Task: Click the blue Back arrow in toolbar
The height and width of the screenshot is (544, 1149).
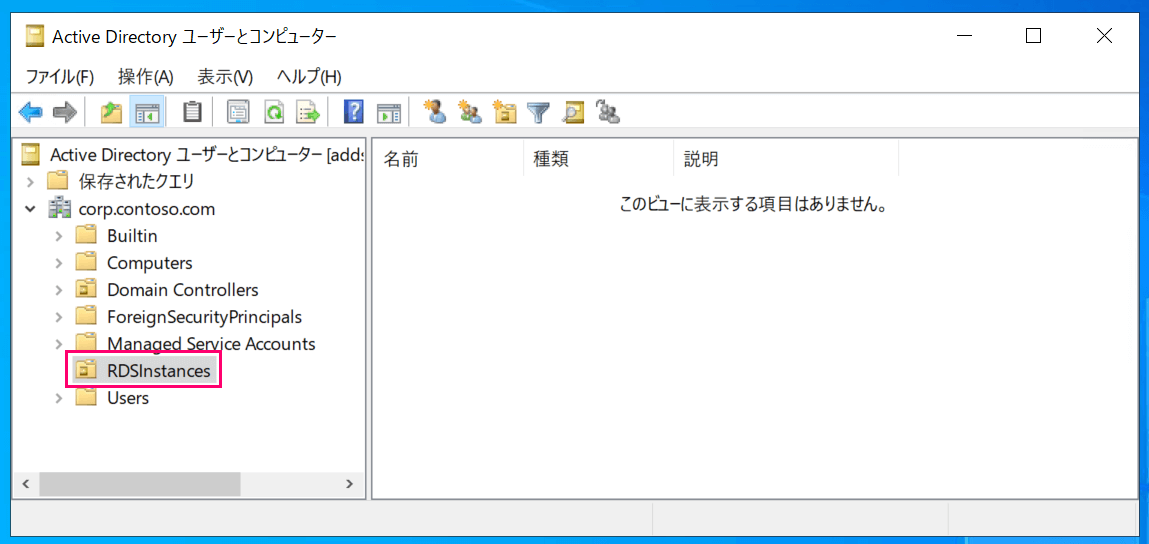Action: click(31, 112)
